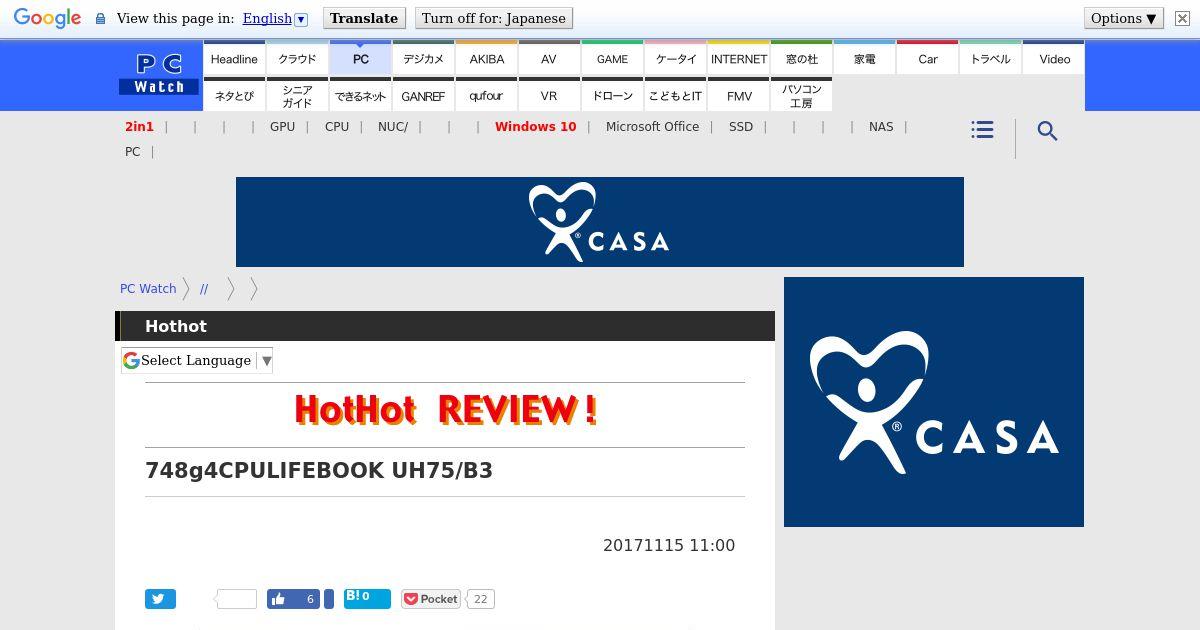Image resolution: width=1200 pixels, height=630 pixels.
Task: Save article to Pocket
Action: pyautogui.click(x=431, y=599)
